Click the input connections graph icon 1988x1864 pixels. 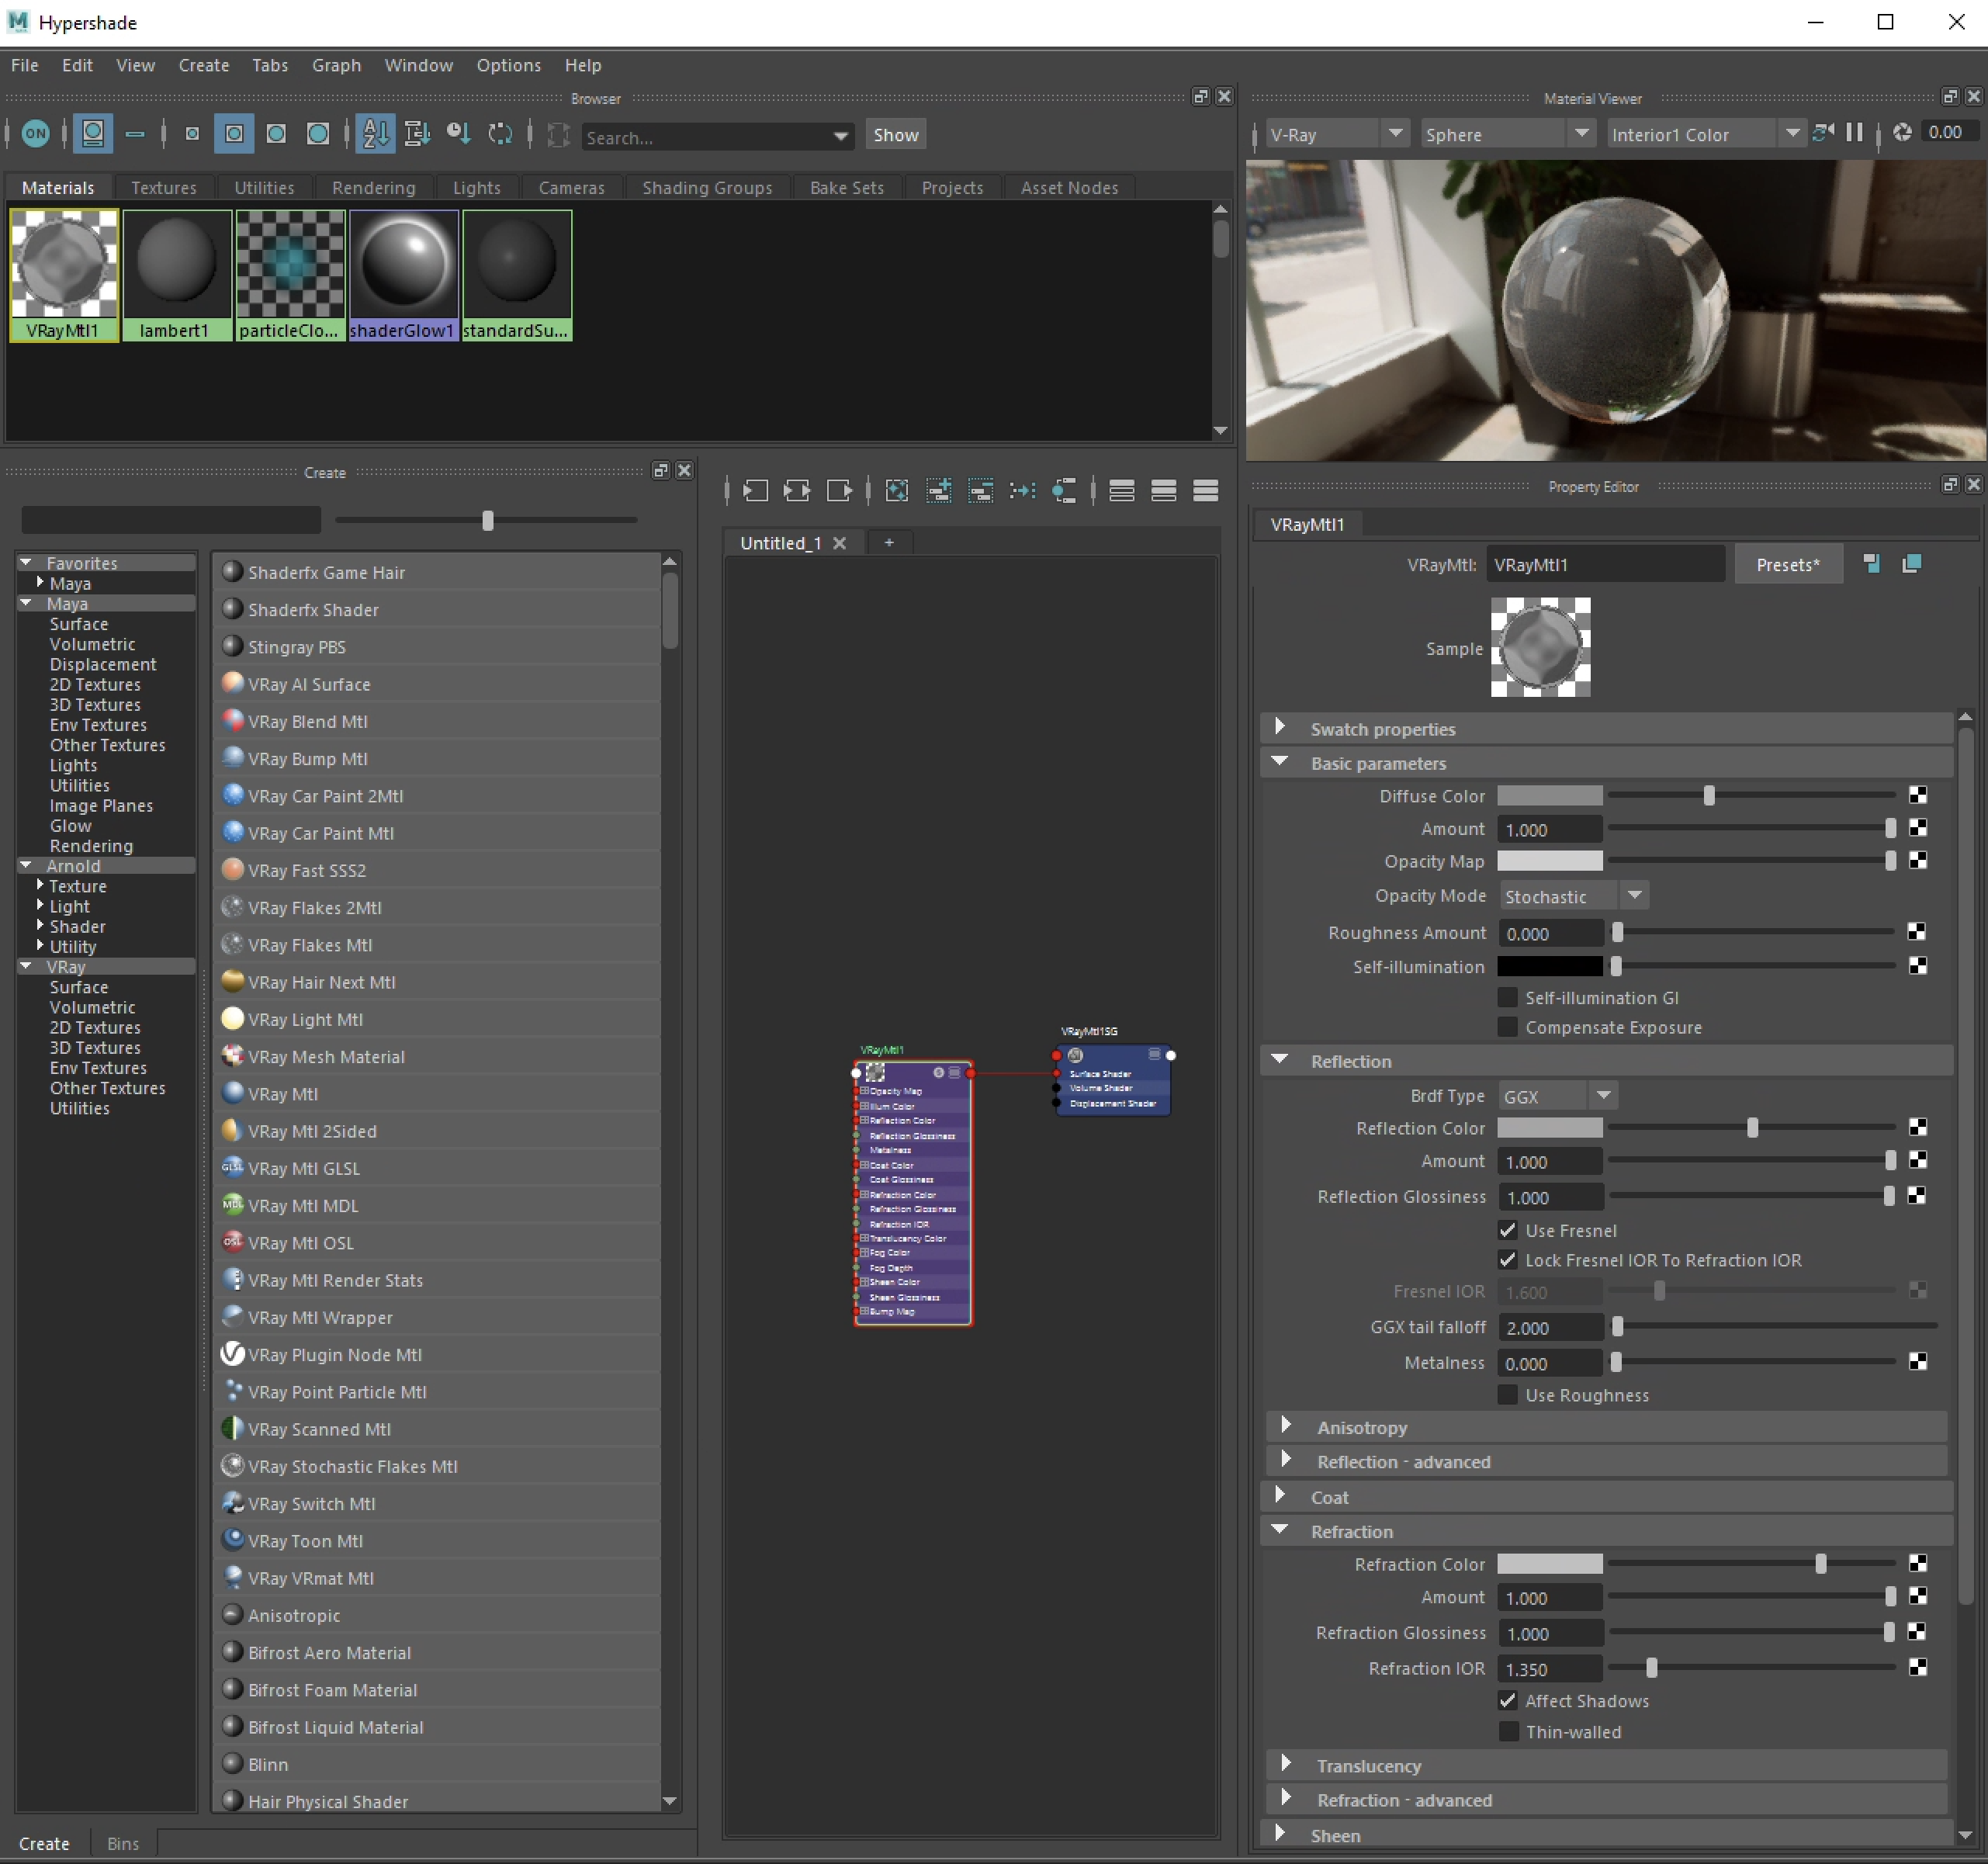[x=755, y=491]
